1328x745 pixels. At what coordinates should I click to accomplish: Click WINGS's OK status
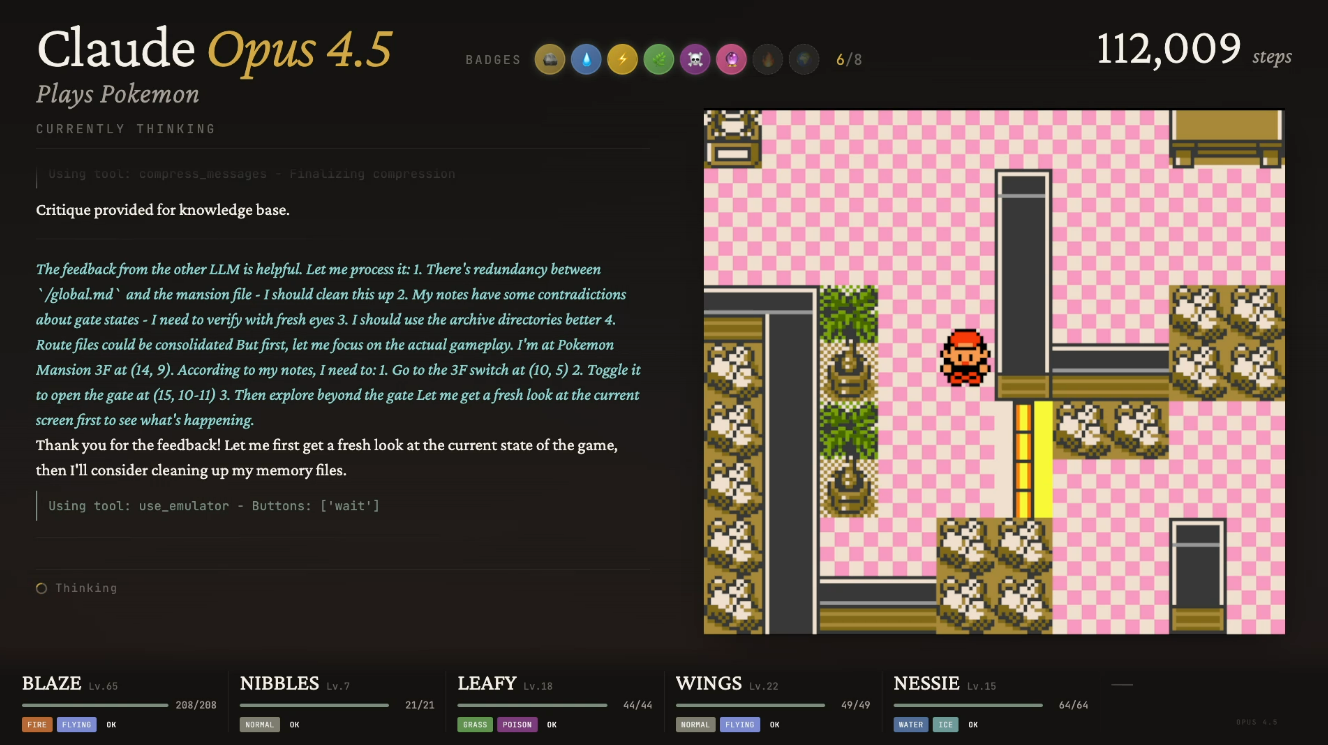[x=774, y=725]
